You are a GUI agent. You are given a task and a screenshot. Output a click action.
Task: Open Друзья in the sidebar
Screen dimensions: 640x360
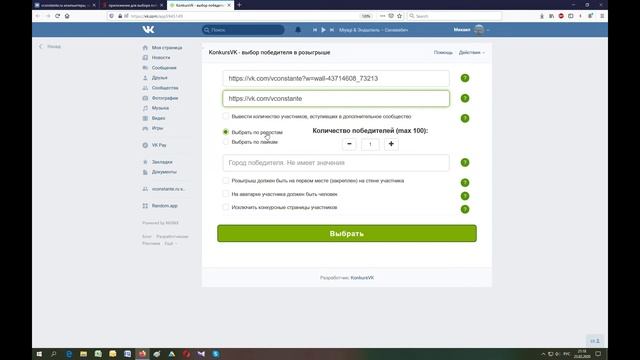(x=160, y=78)
